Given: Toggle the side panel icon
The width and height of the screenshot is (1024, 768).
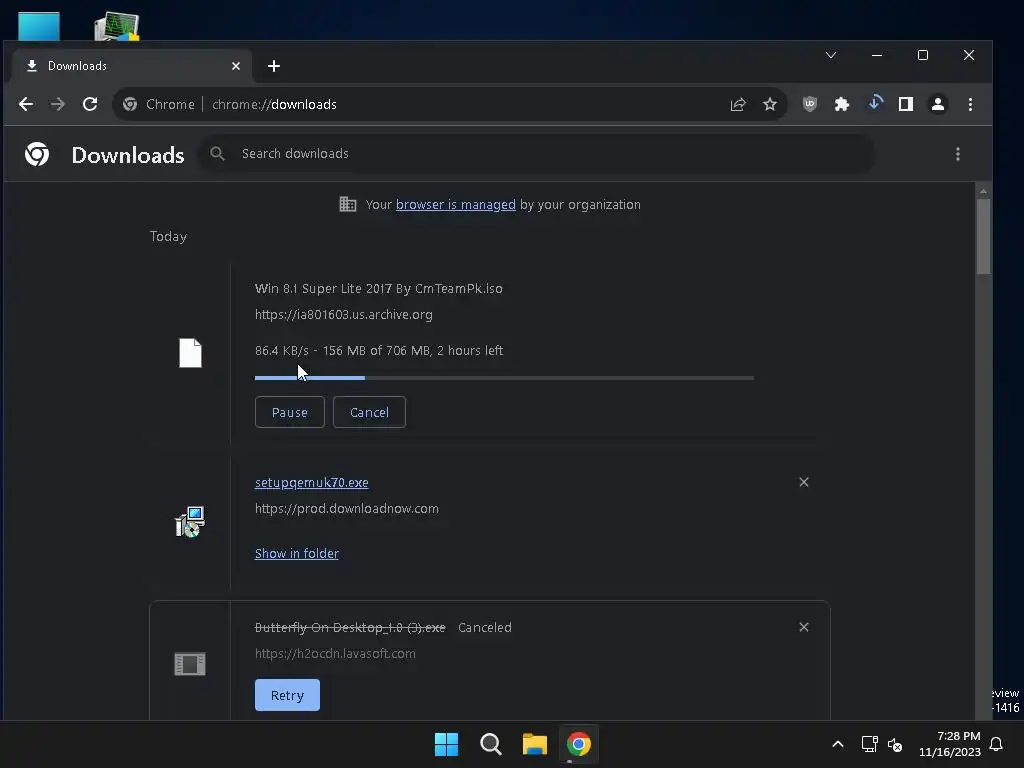Looking at the screenshot, I should pos(906,104).
